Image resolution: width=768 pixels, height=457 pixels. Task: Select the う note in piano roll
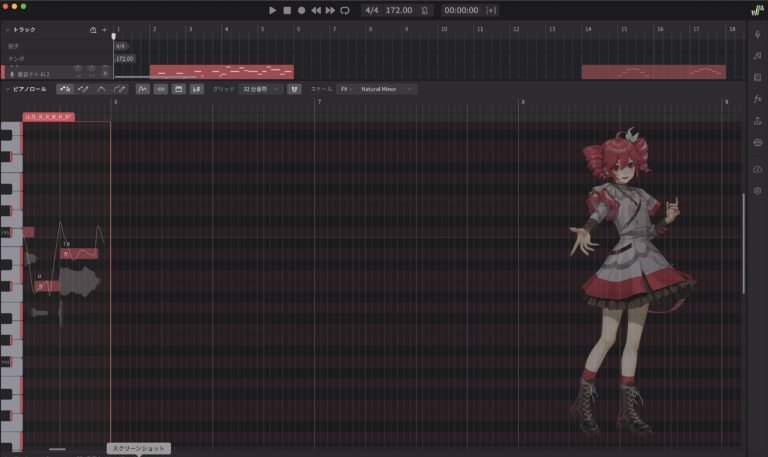48,286
